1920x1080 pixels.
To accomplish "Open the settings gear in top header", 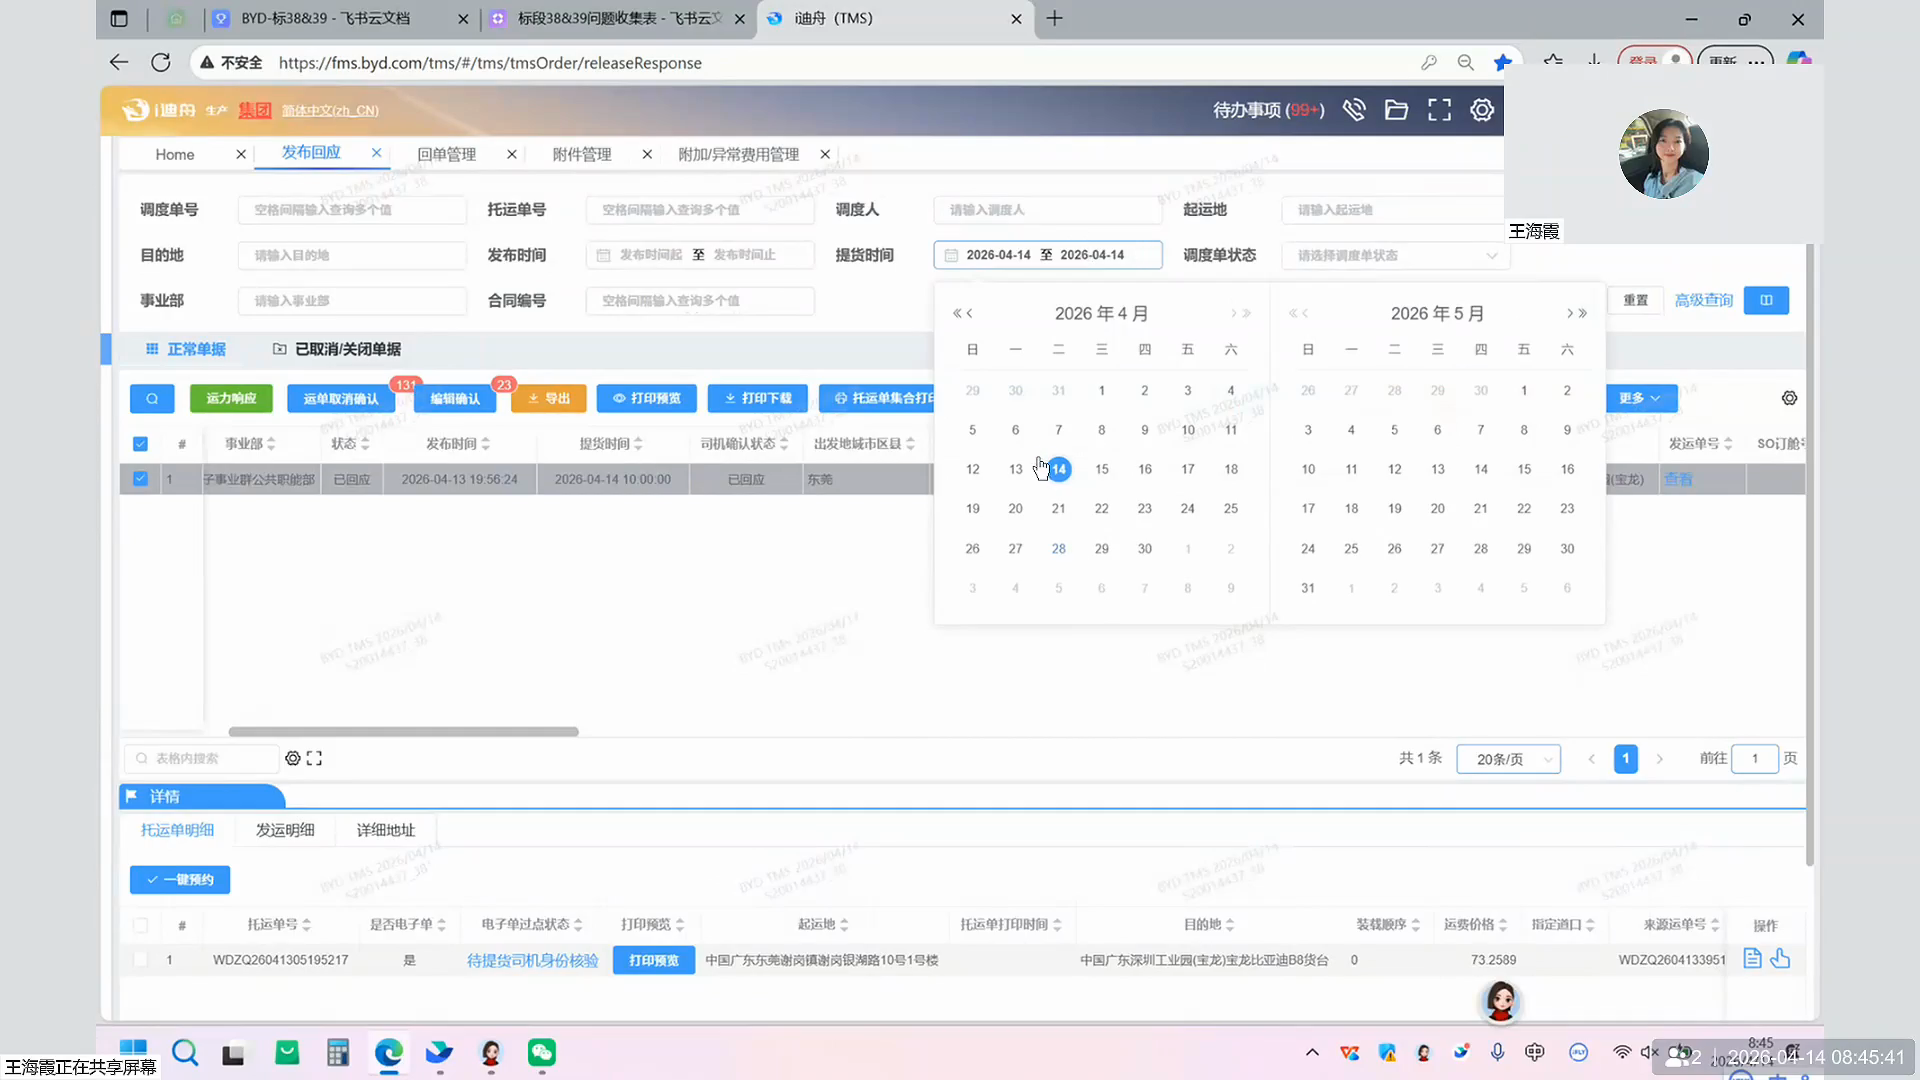I will tap(1482, 110).
